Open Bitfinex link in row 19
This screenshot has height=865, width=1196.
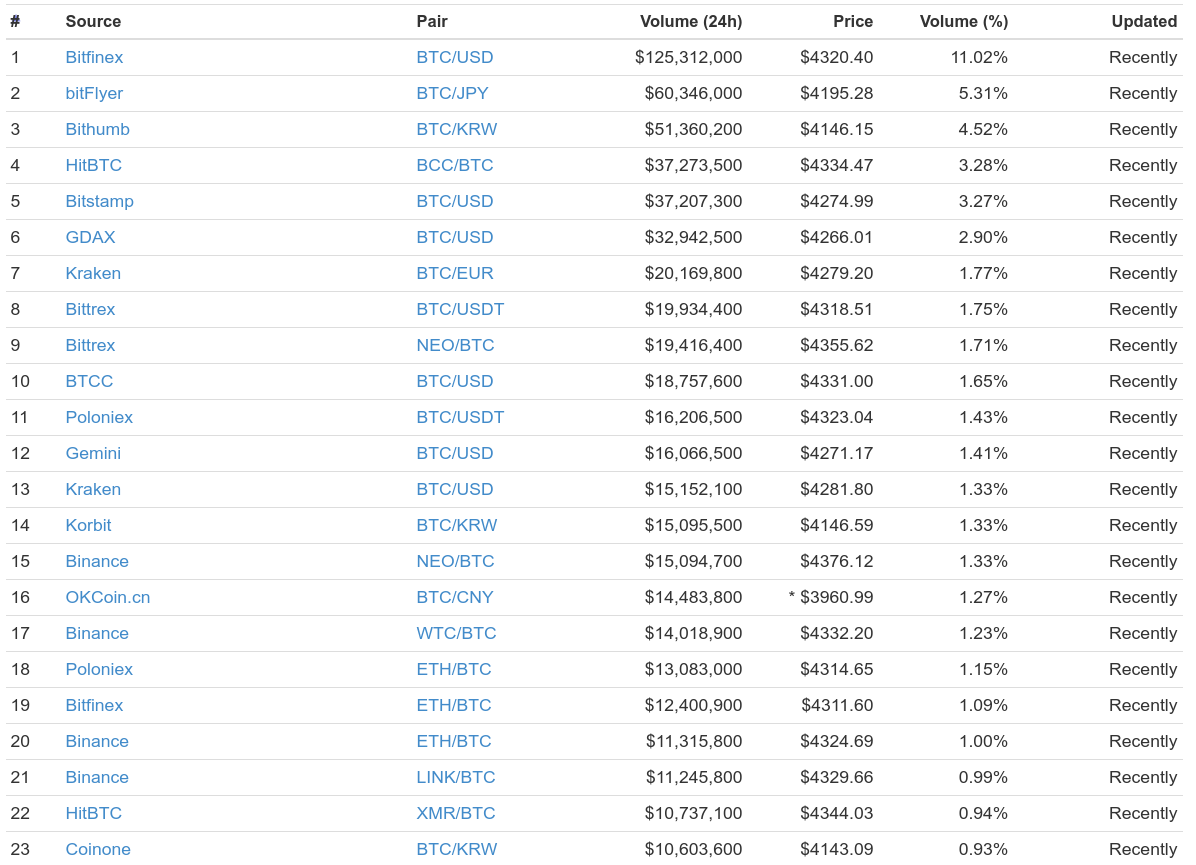tap(94, 705)
